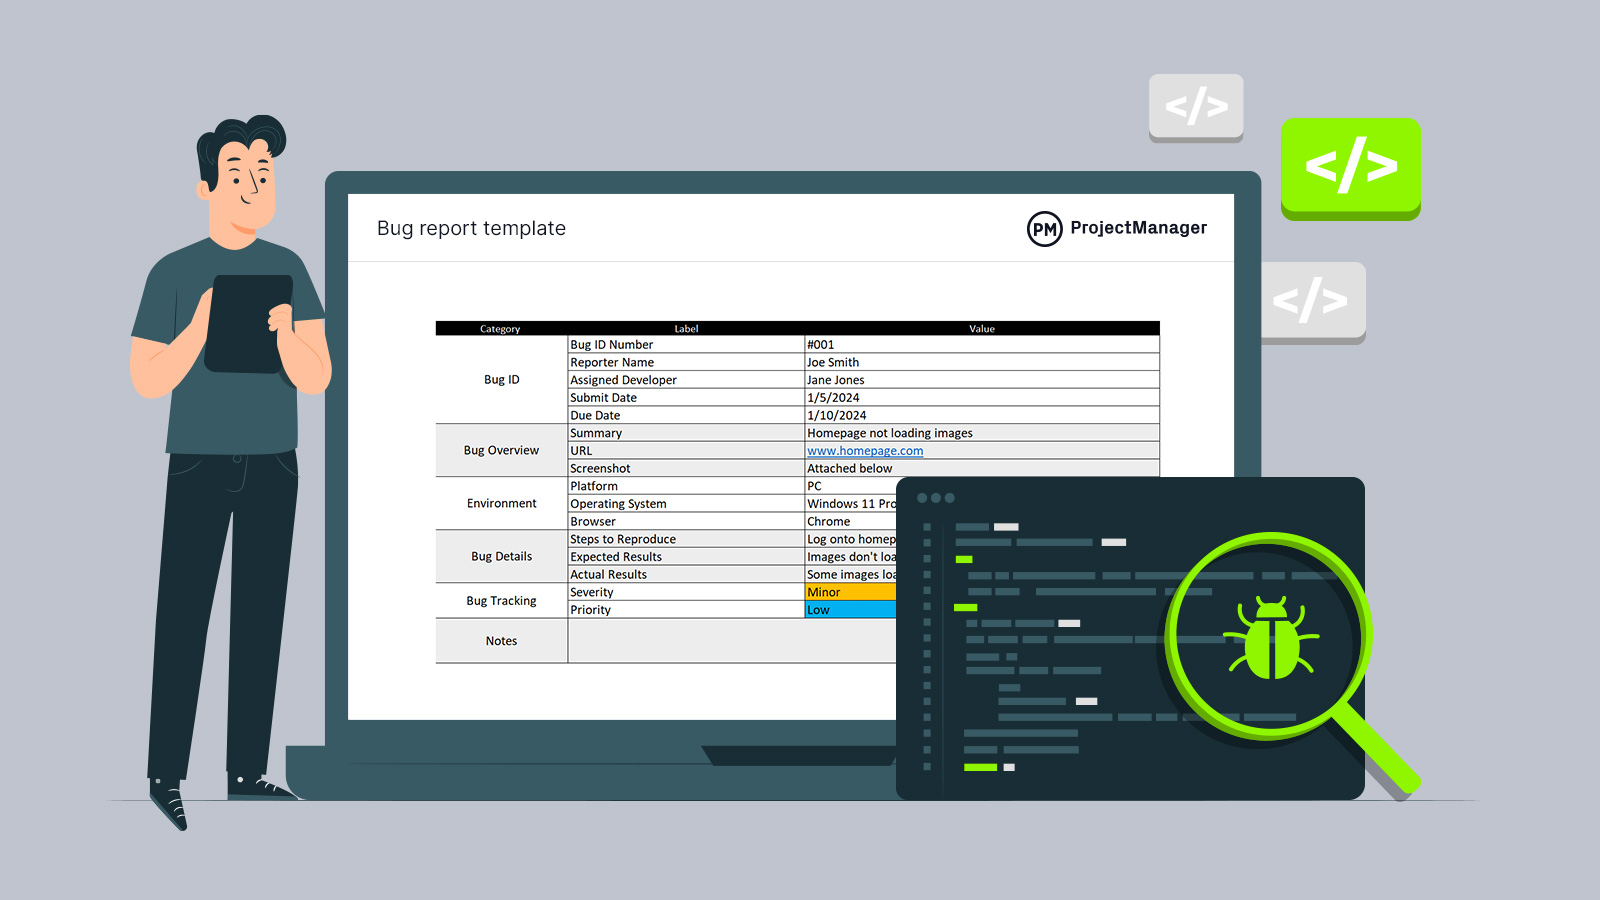This screenshot has height=900, width=1600.
Task: Click the green code tag icon
Action: tap(1350, 166)
